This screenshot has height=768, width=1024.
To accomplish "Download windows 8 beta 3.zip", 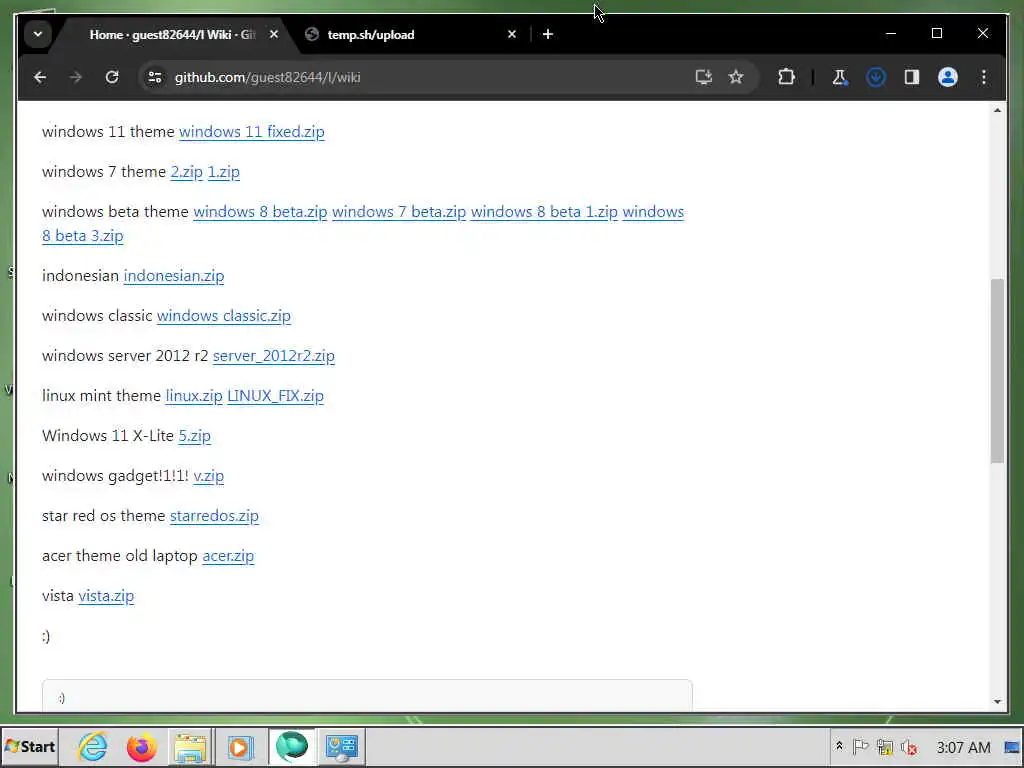I will point(83,236).
